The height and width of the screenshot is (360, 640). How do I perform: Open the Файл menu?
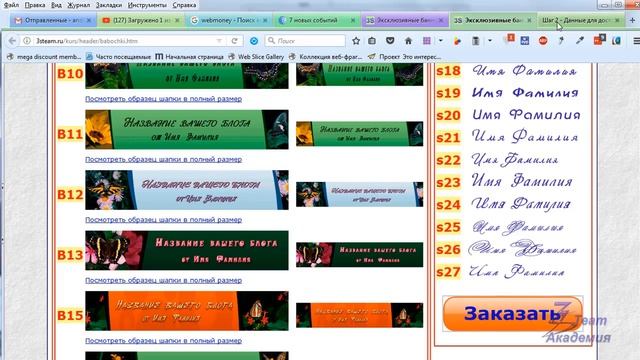click(11, 5)
